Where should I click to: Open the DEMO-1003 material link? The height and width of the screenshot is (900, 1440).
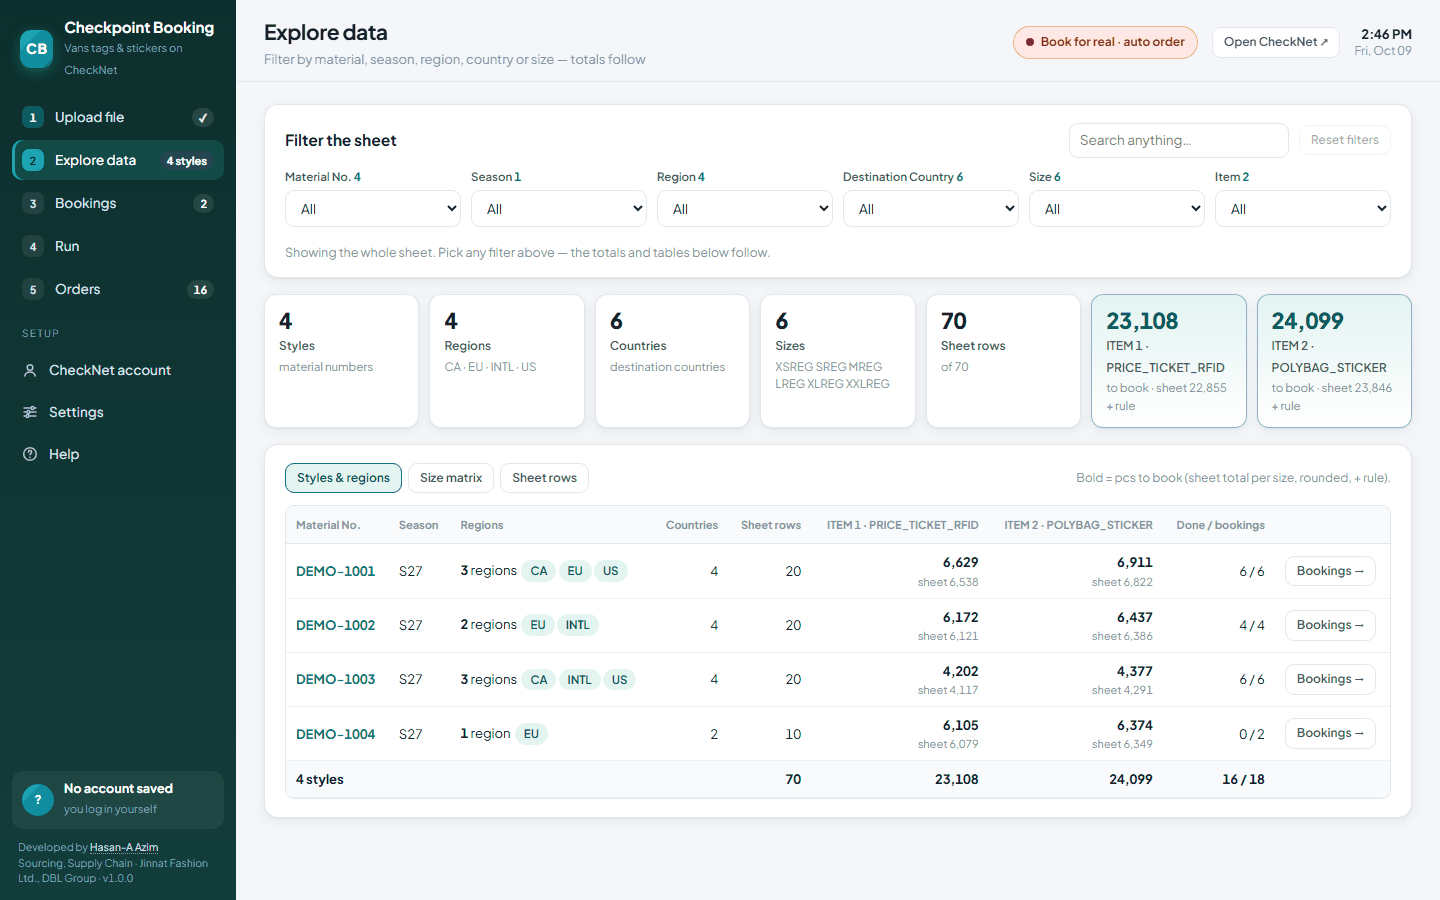pyautogui.click(x=335, y=679)
